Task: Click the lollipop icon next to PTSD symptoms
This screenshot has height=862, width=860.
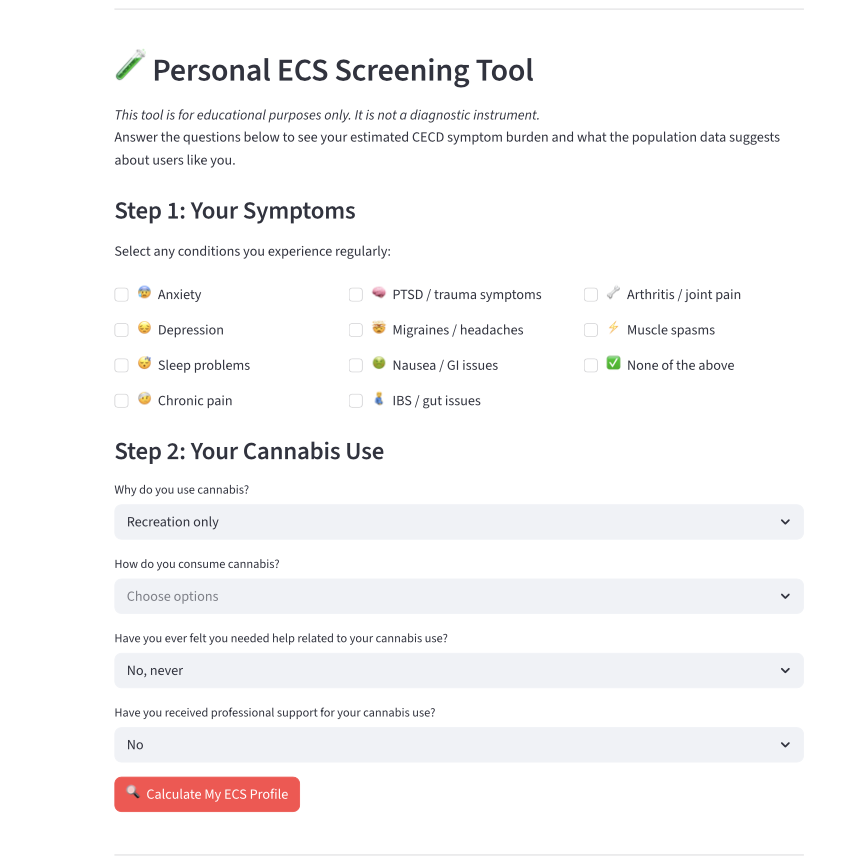Action: (x=377, y=294)
